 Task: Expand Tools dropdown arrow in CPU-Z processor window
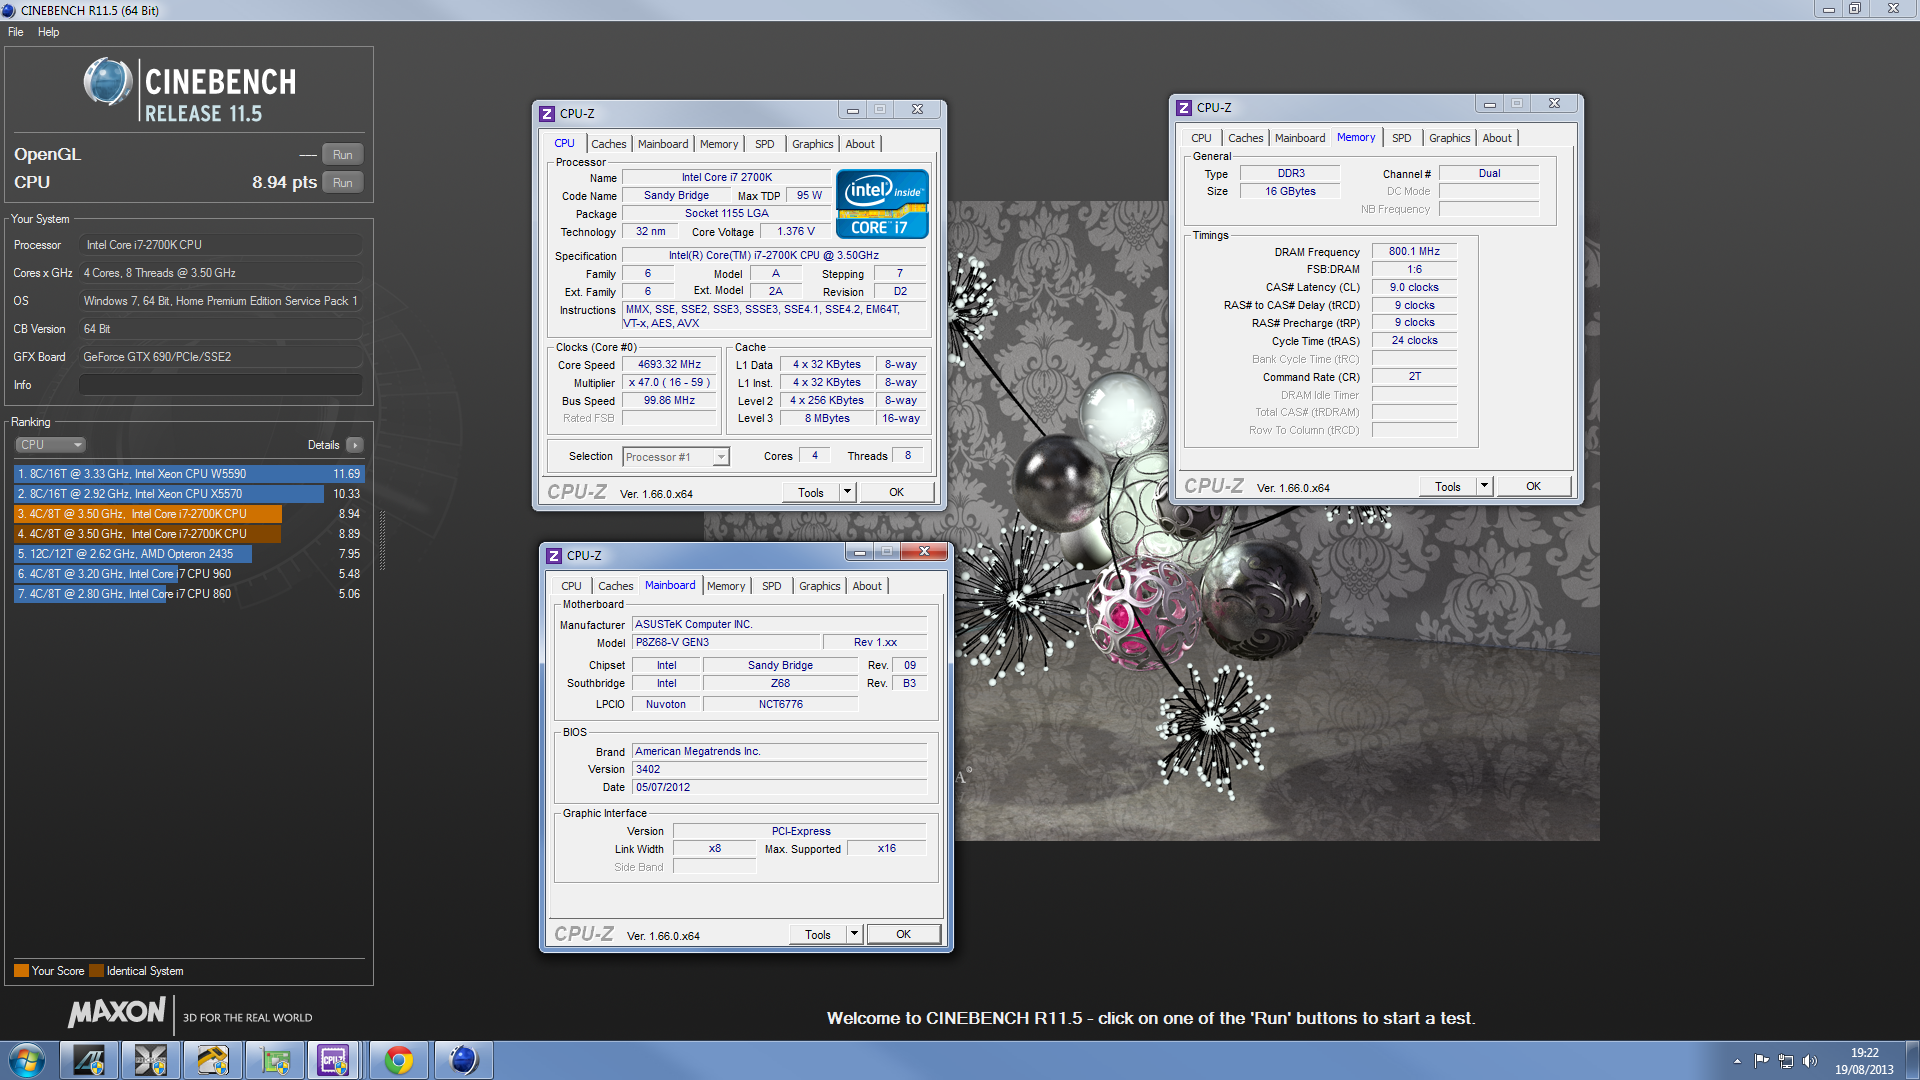coord(847,493)
